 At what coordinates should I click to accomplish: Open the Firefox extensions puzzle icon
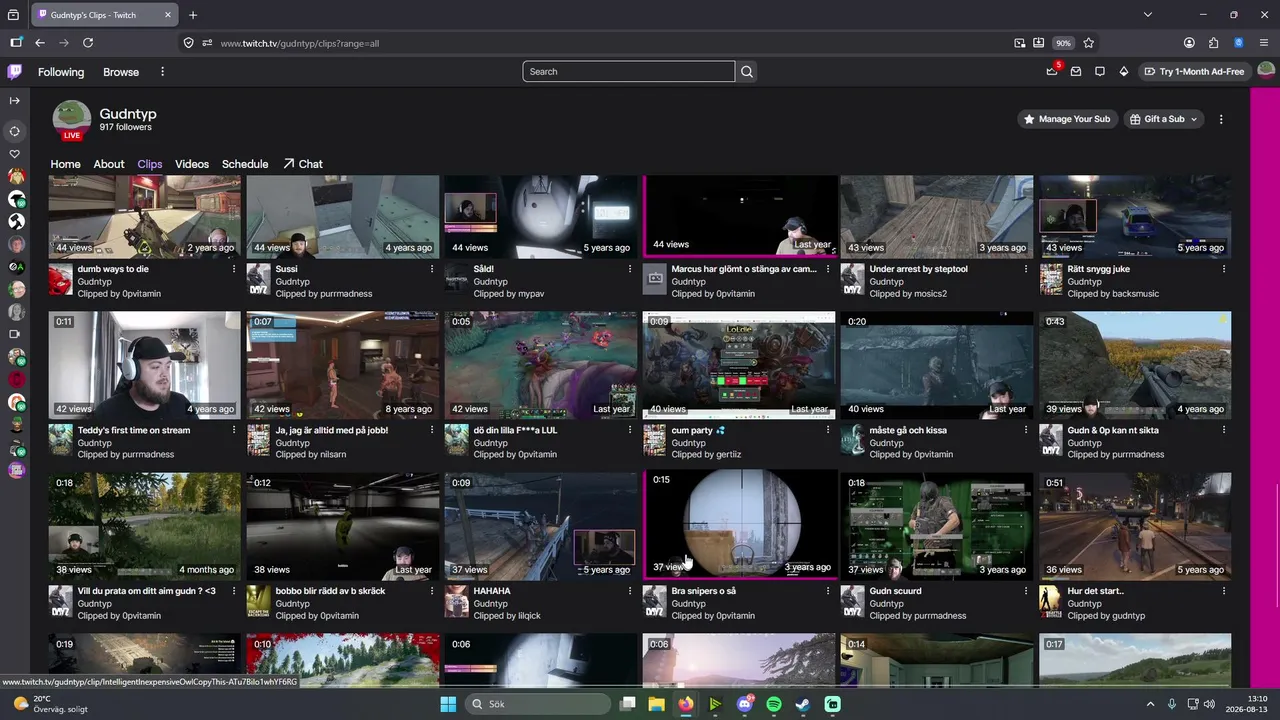(x=1214, y=43)
